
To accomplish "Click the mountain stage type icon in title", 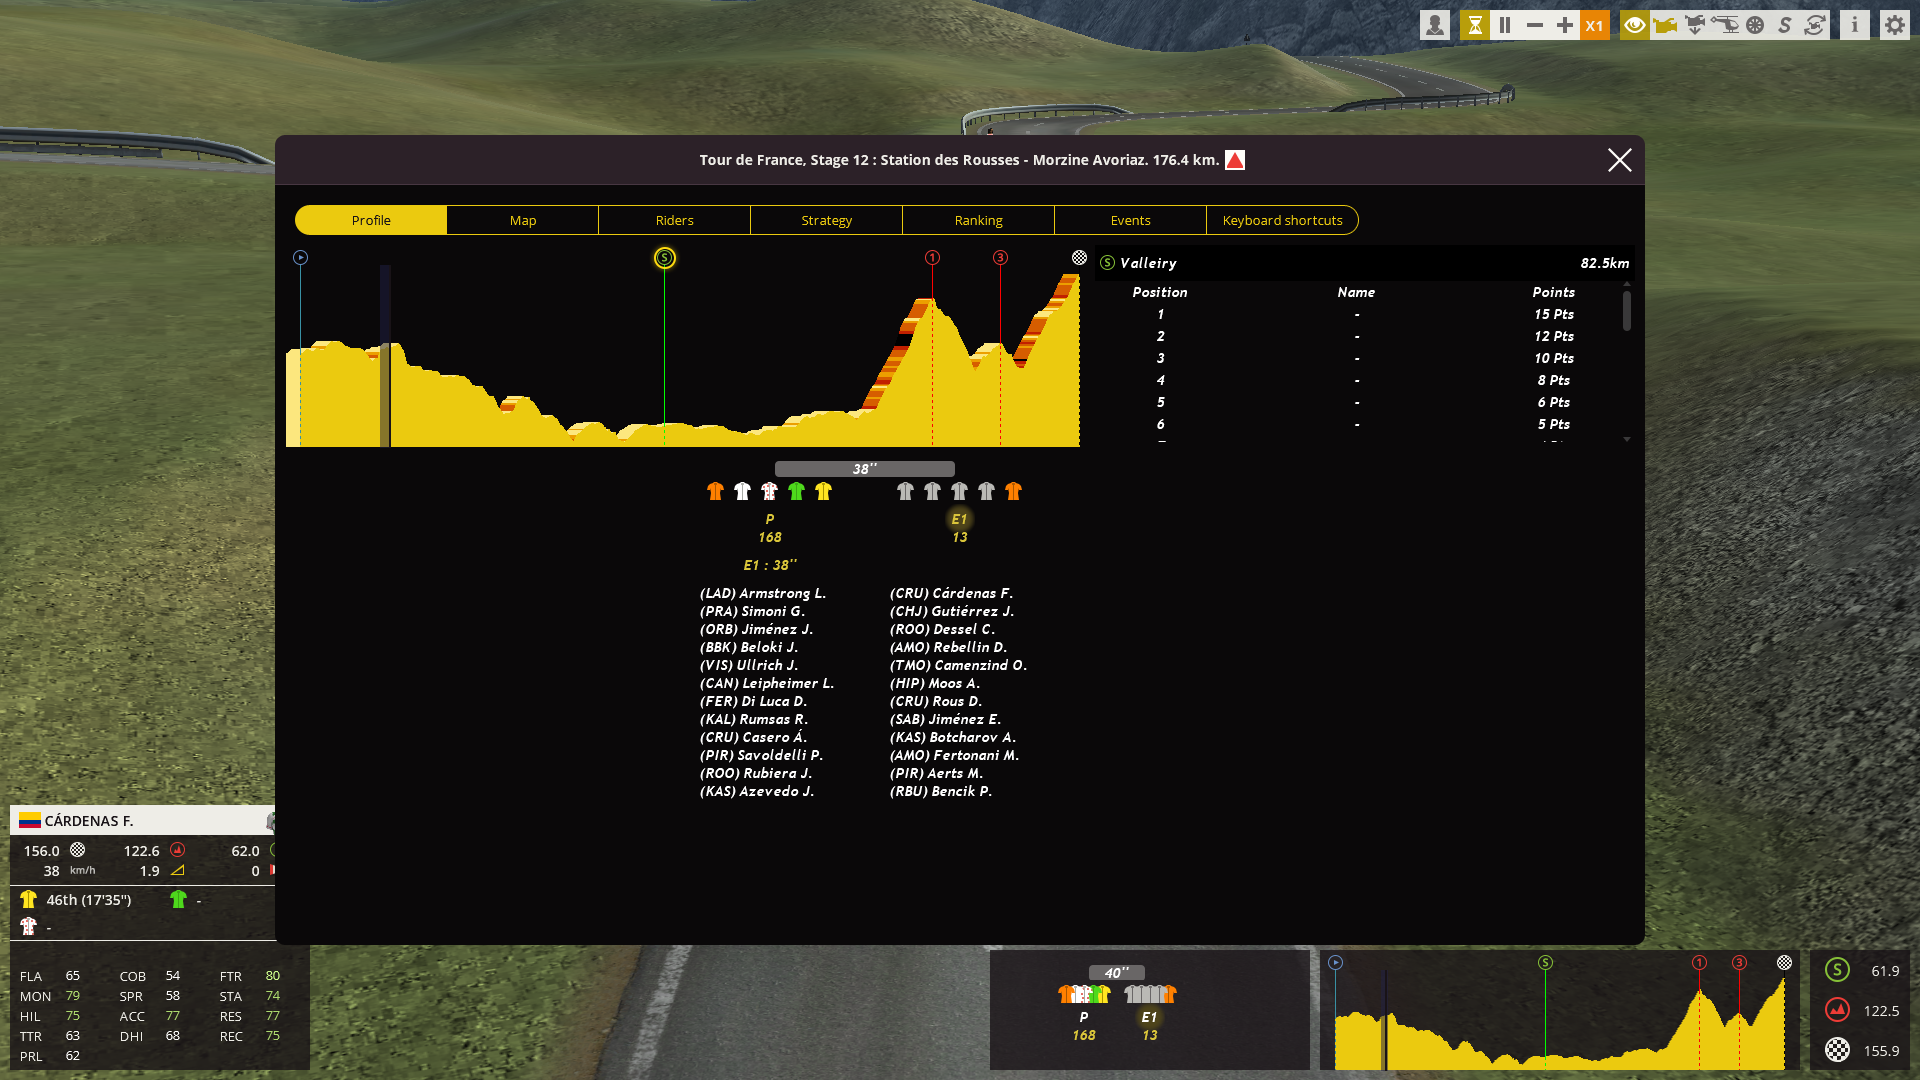I will click(1235, 160).
